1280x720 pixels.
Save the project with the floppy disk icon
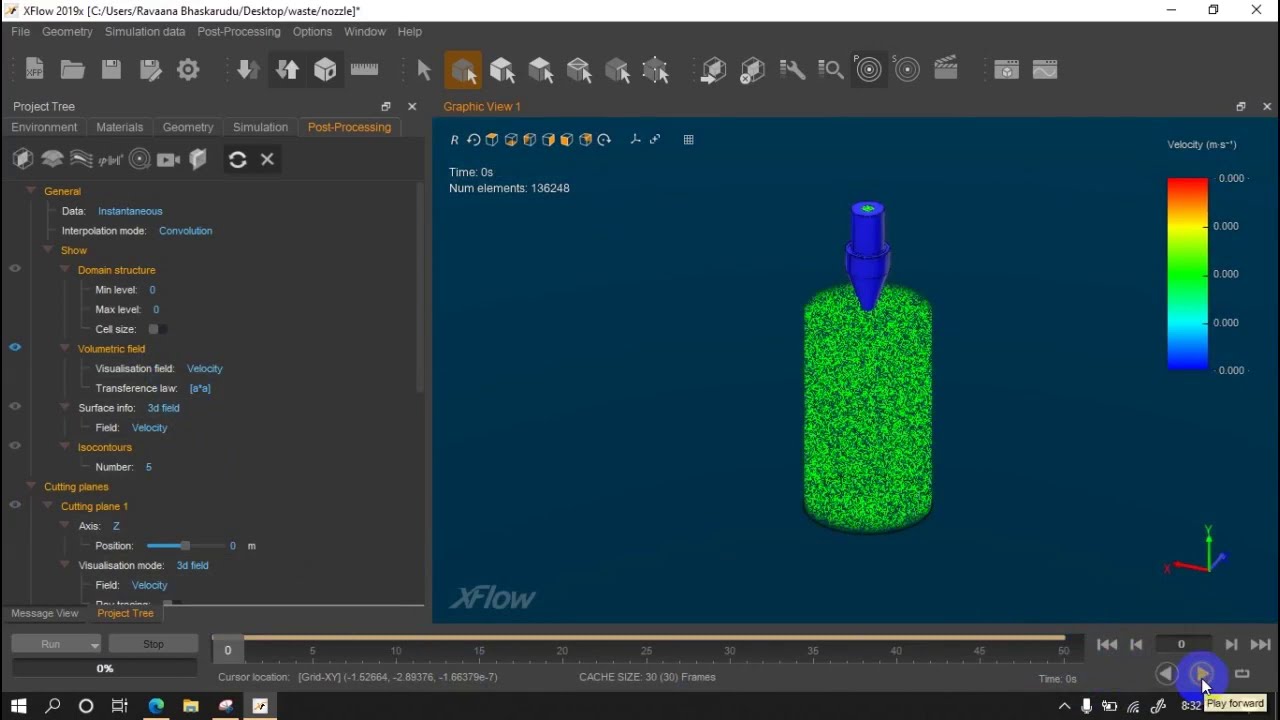click(111, 70)
